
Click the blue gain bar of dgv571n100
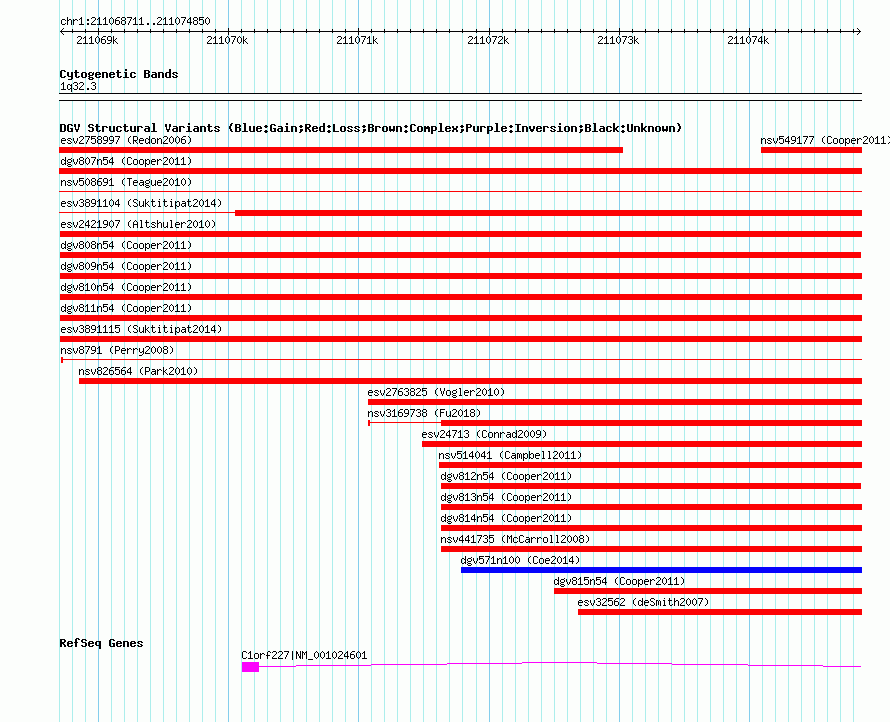(x=661, y=570)
